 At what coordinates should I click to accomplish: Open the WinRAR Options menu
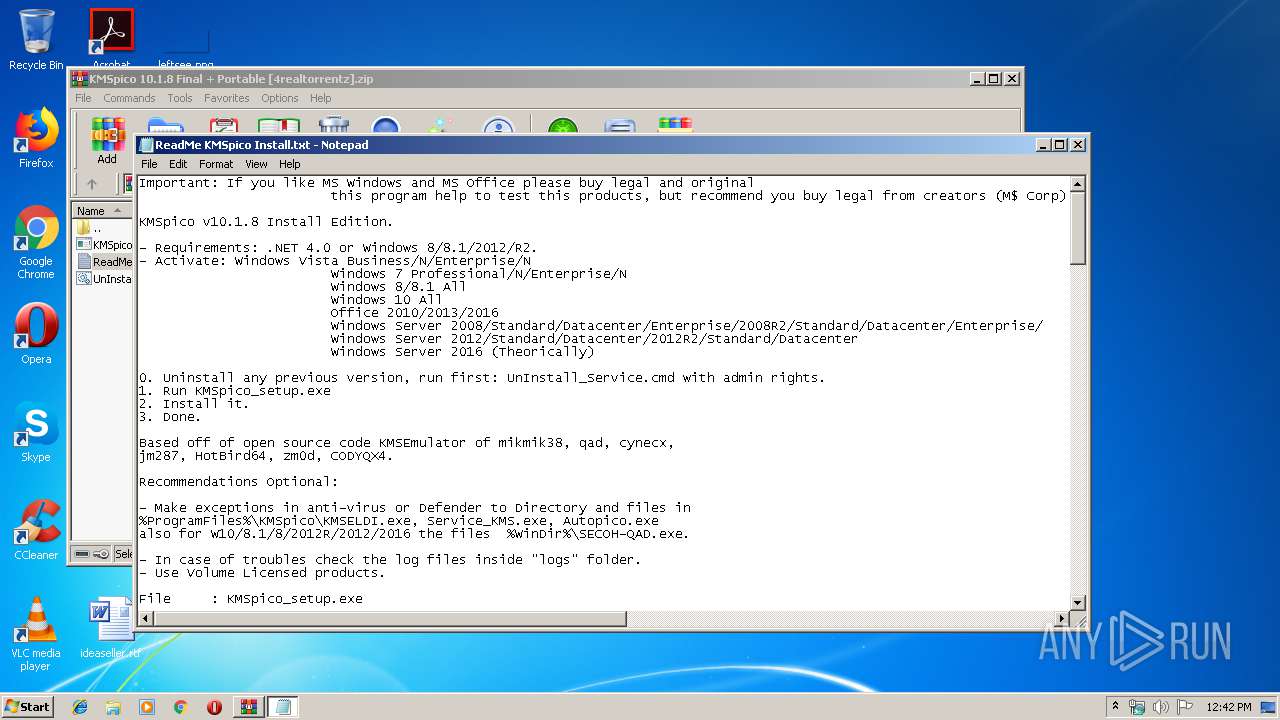click(280, 98)
